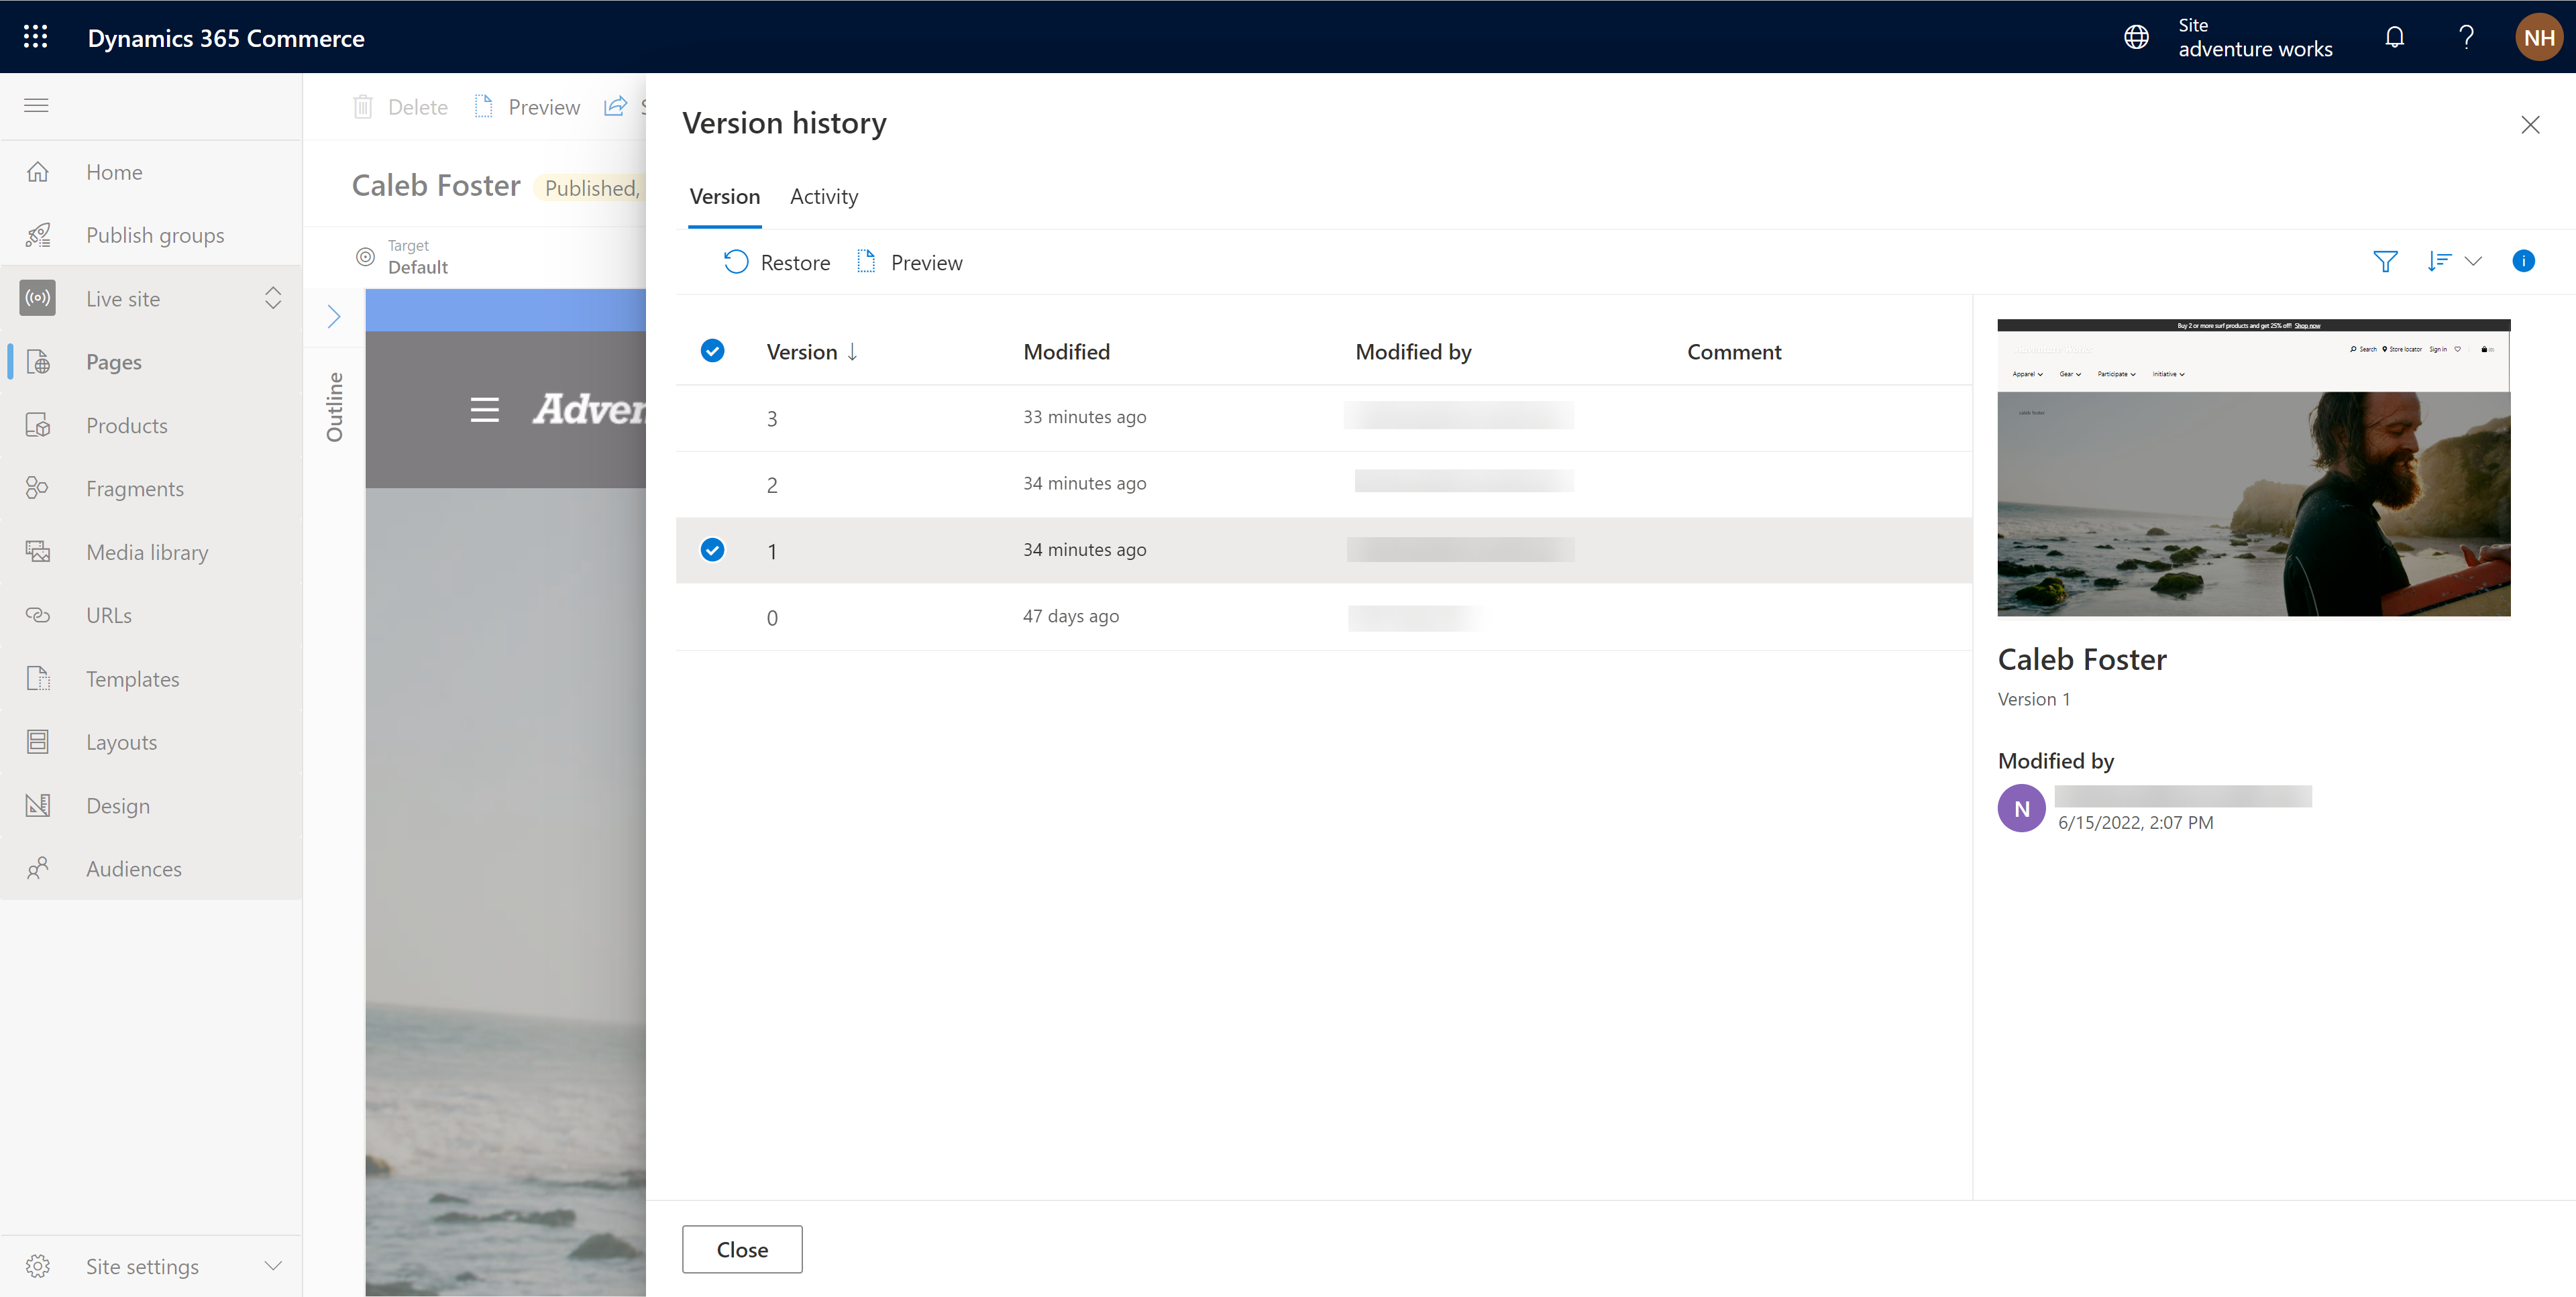Screen dimensions: 2576x1297
Task: Select the Version tab in history panel
Action: [x=723, y=195]
